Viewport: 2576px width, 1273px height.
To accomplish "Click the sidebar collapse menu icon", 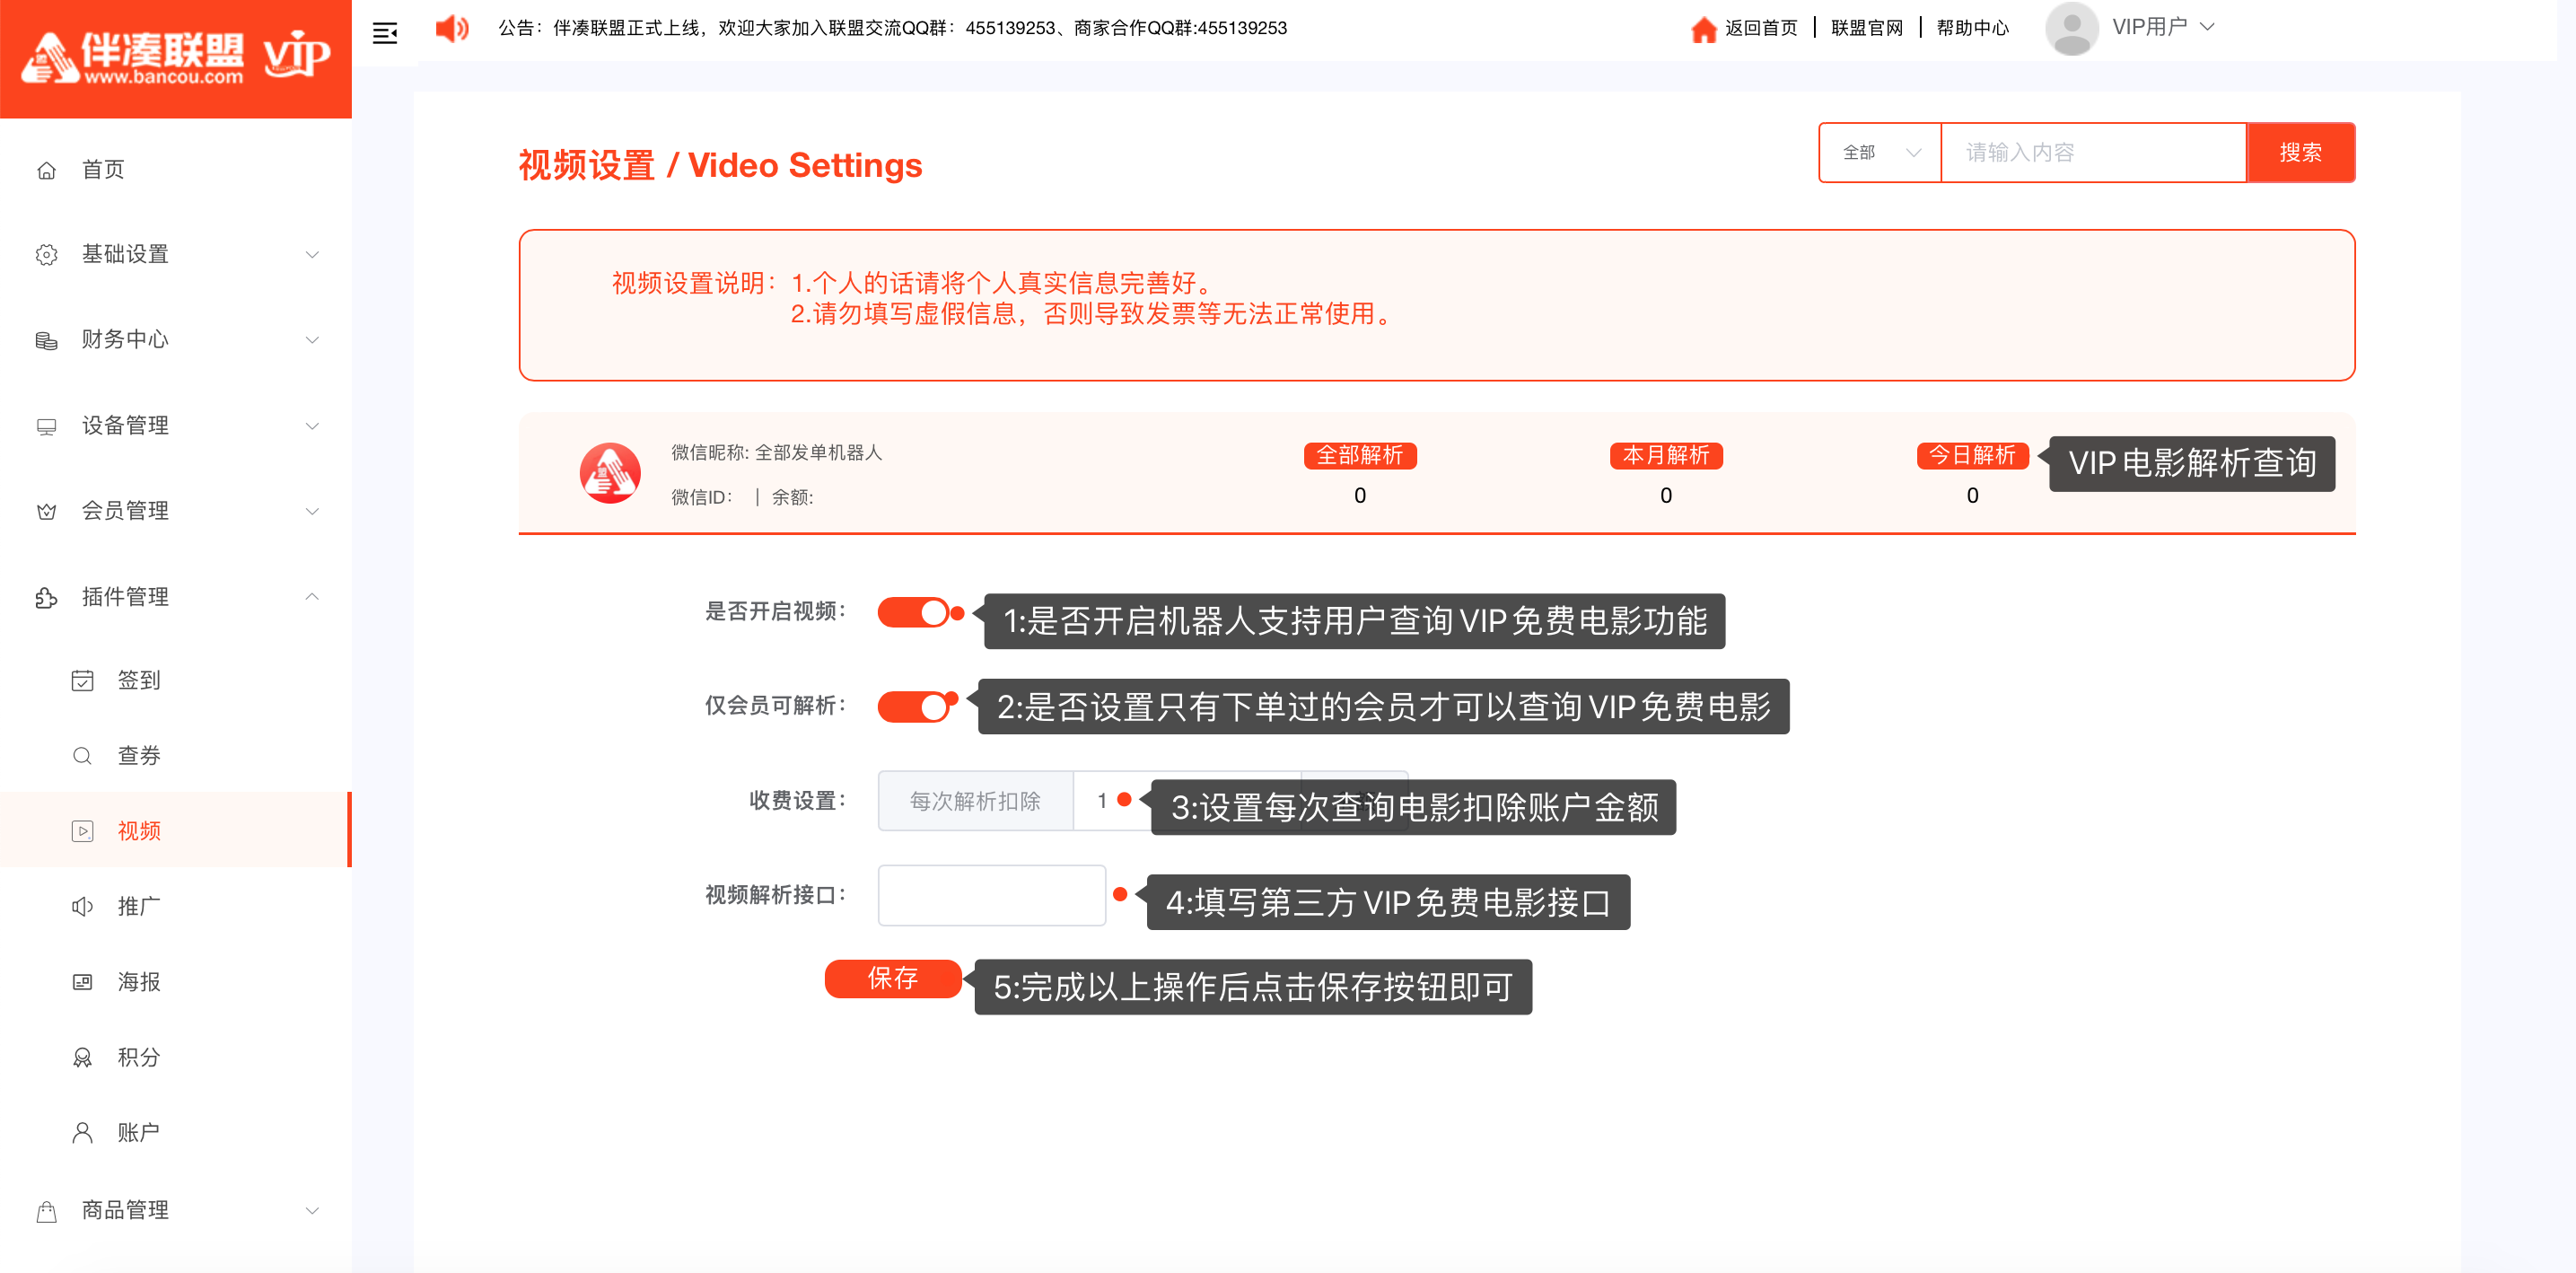I will point(385,33).
